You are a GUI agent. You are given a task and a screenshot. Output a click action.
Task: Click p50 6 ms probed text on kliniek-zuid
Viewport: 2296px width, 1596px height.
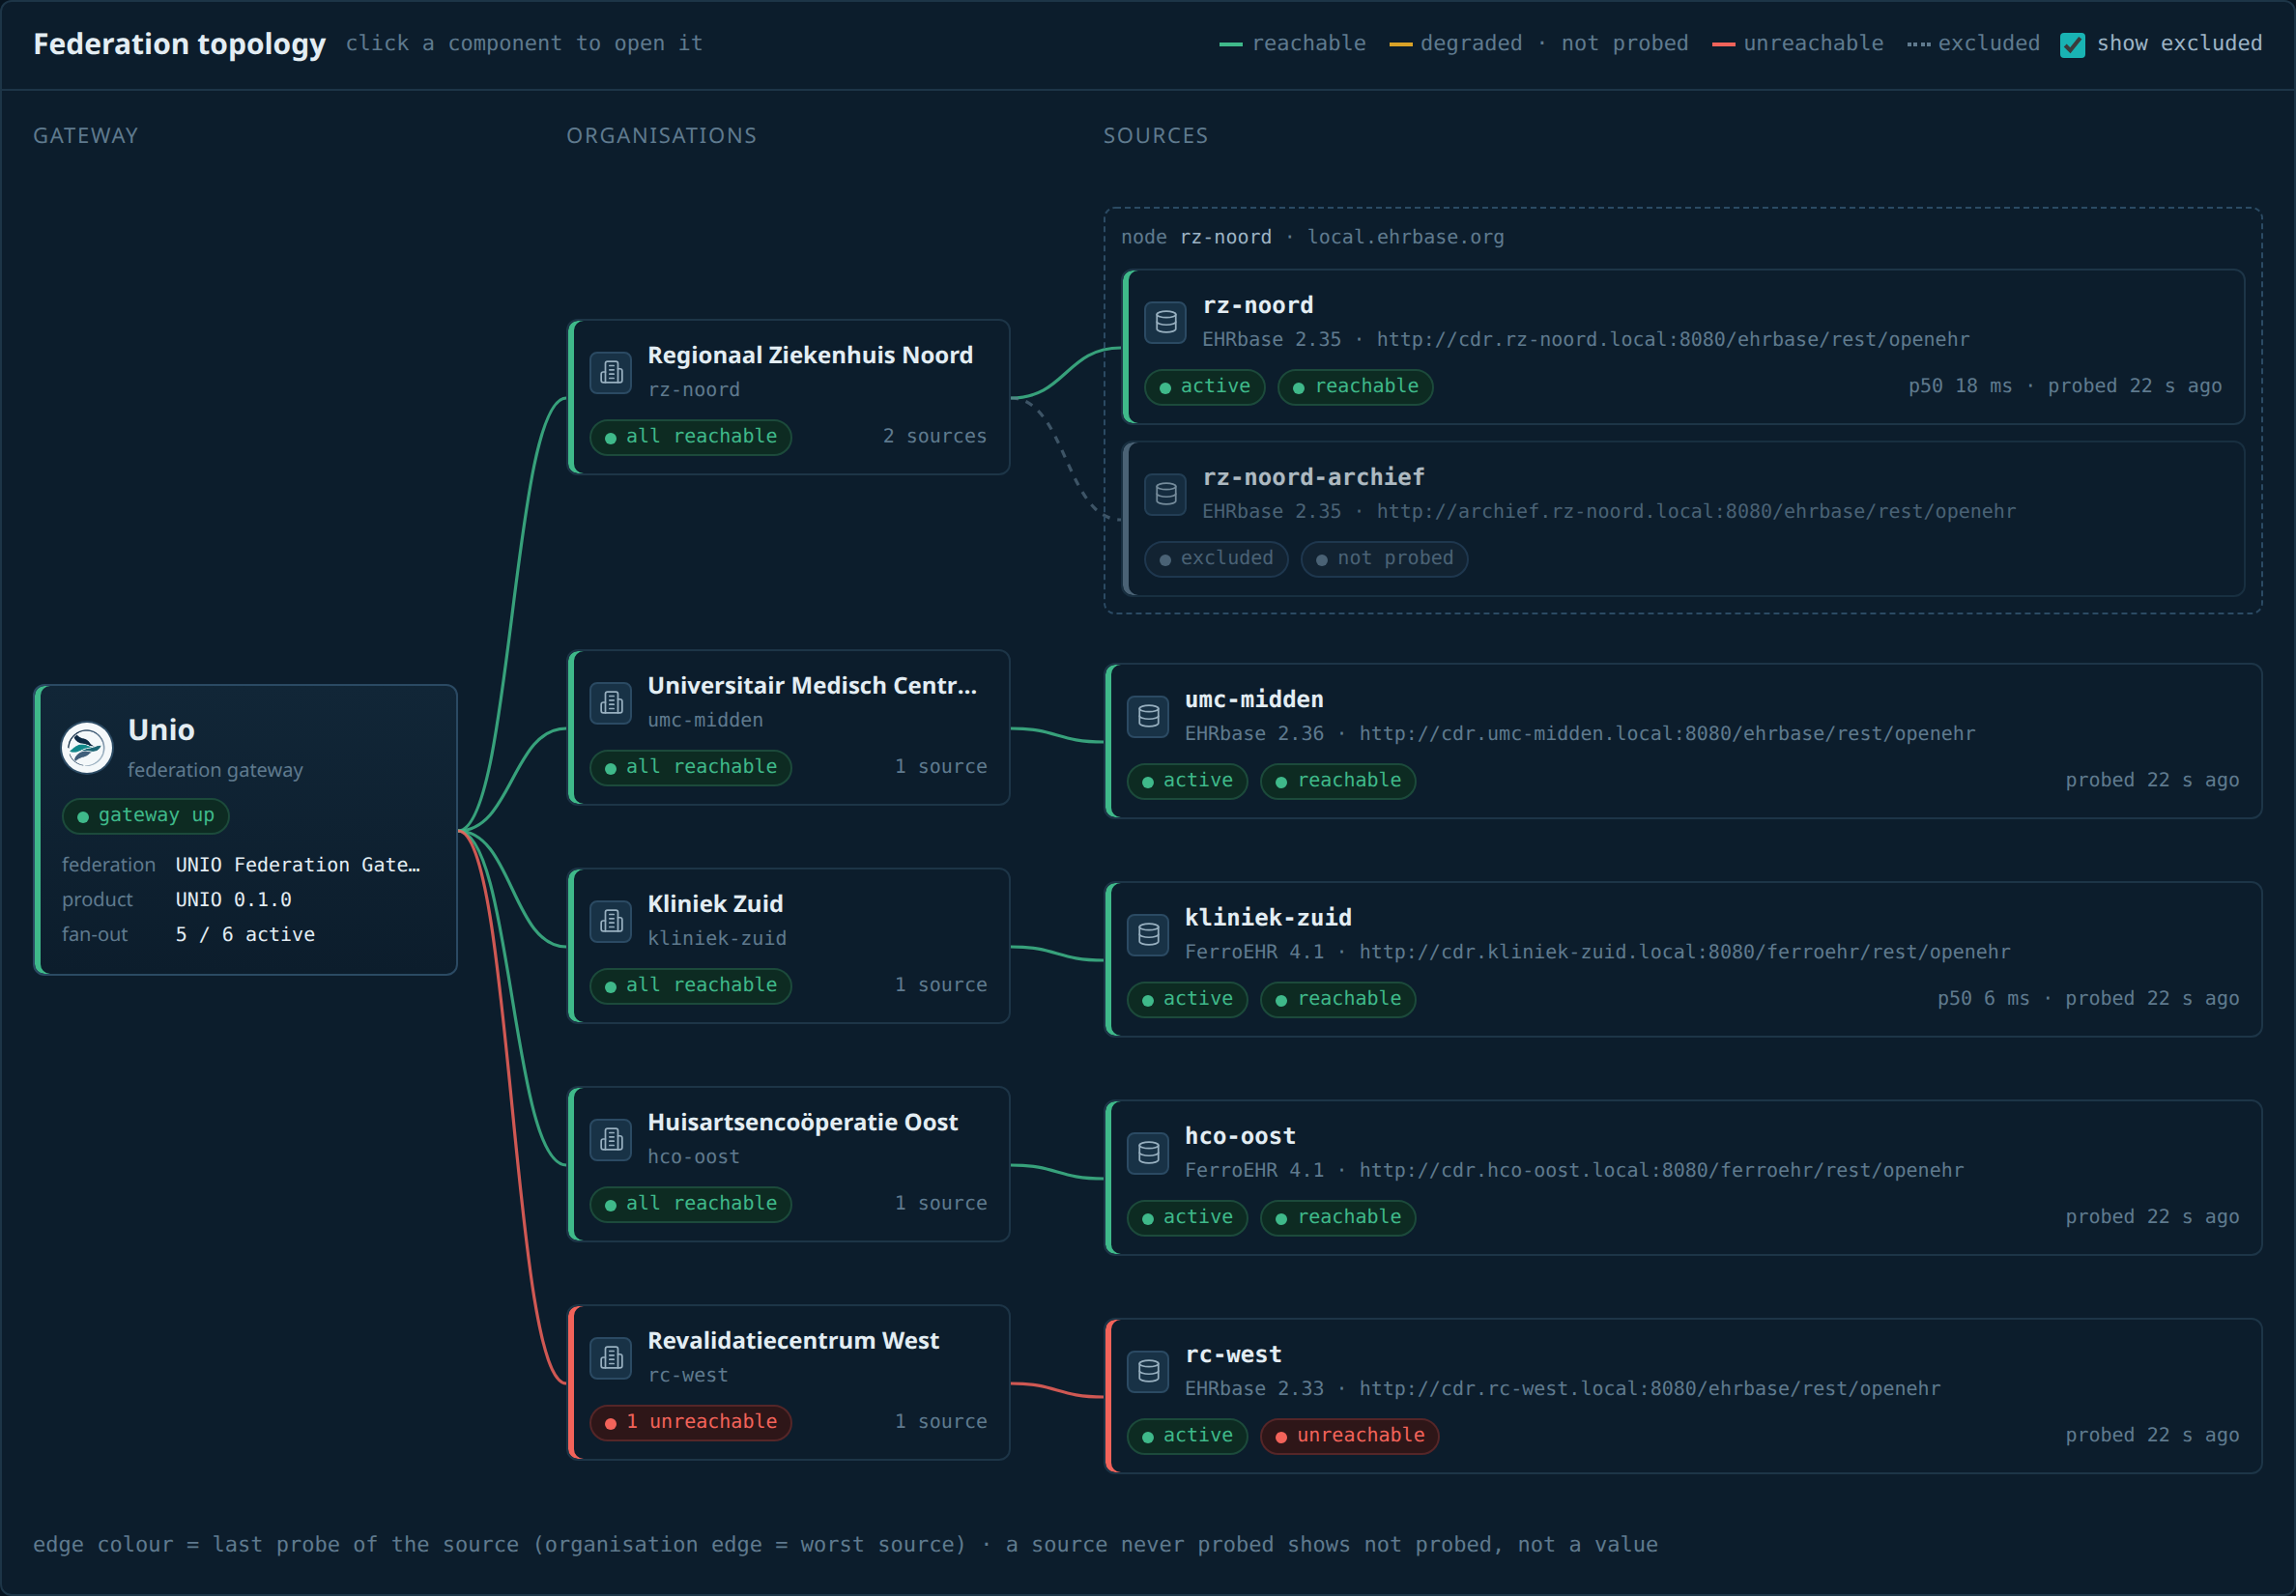point(2088,998)
